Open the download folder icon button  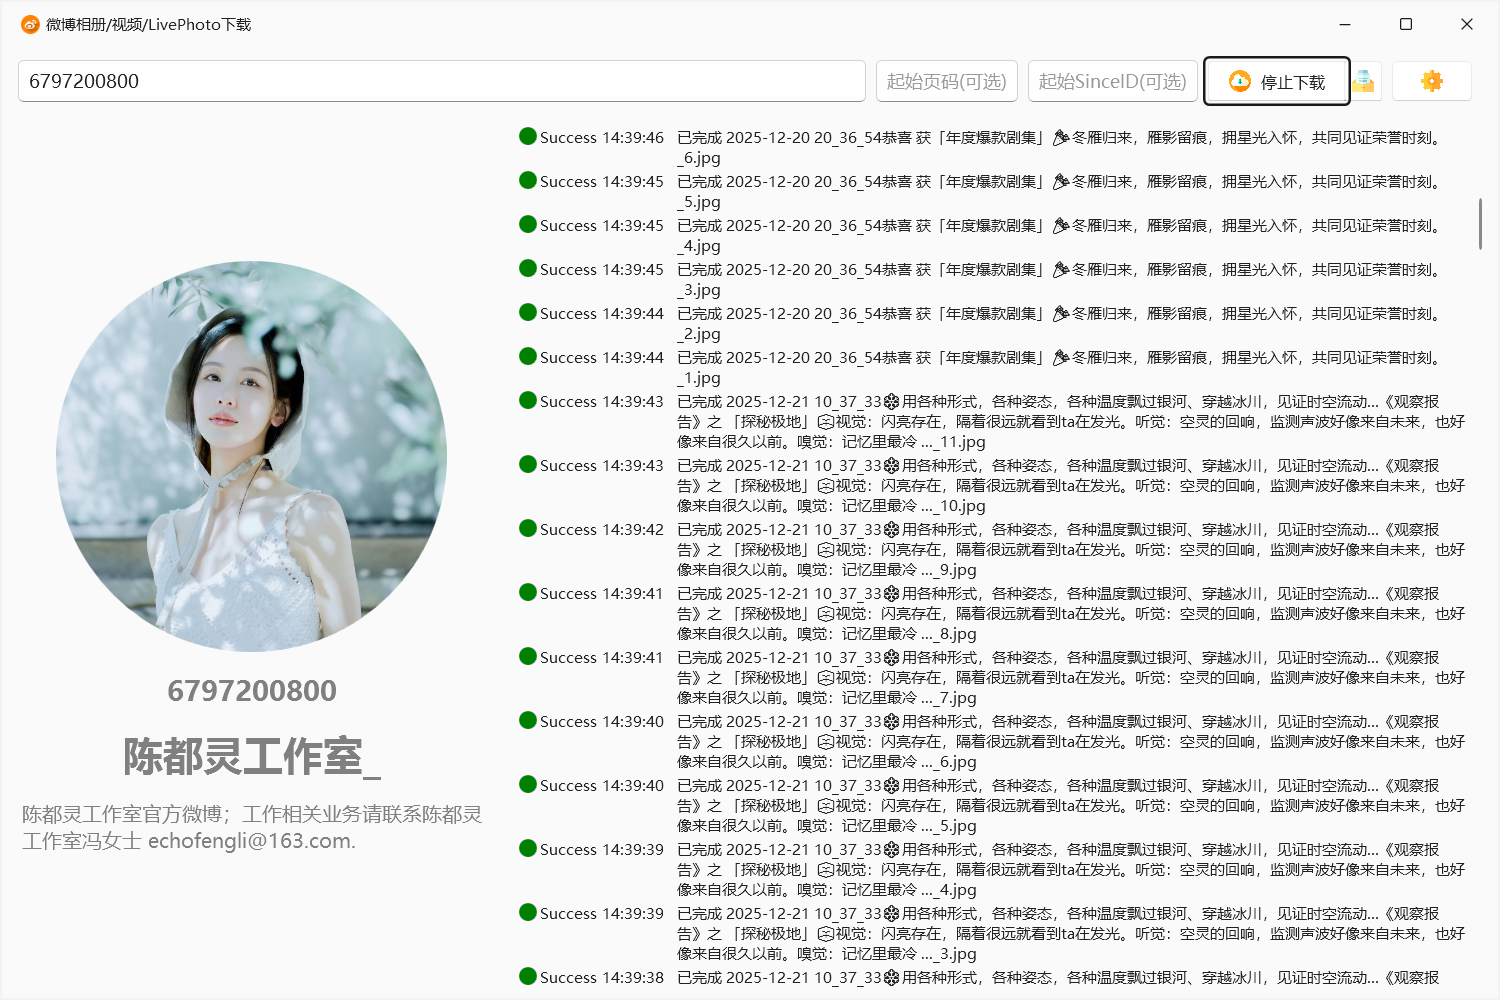pos(1364,81)
